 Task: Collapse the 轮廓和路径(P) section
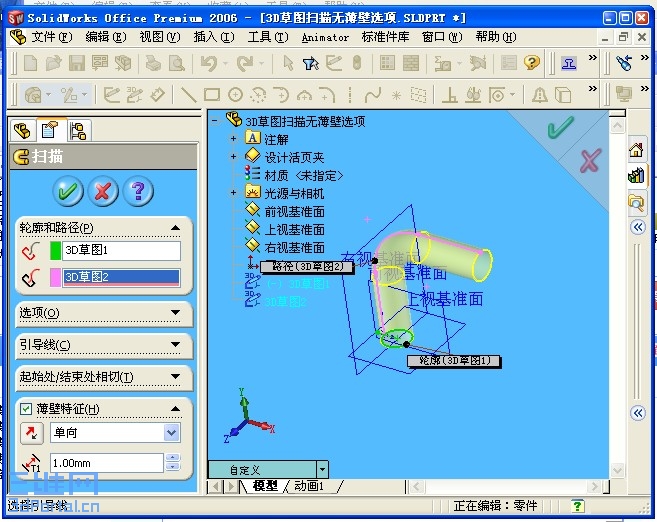[176, 228]
